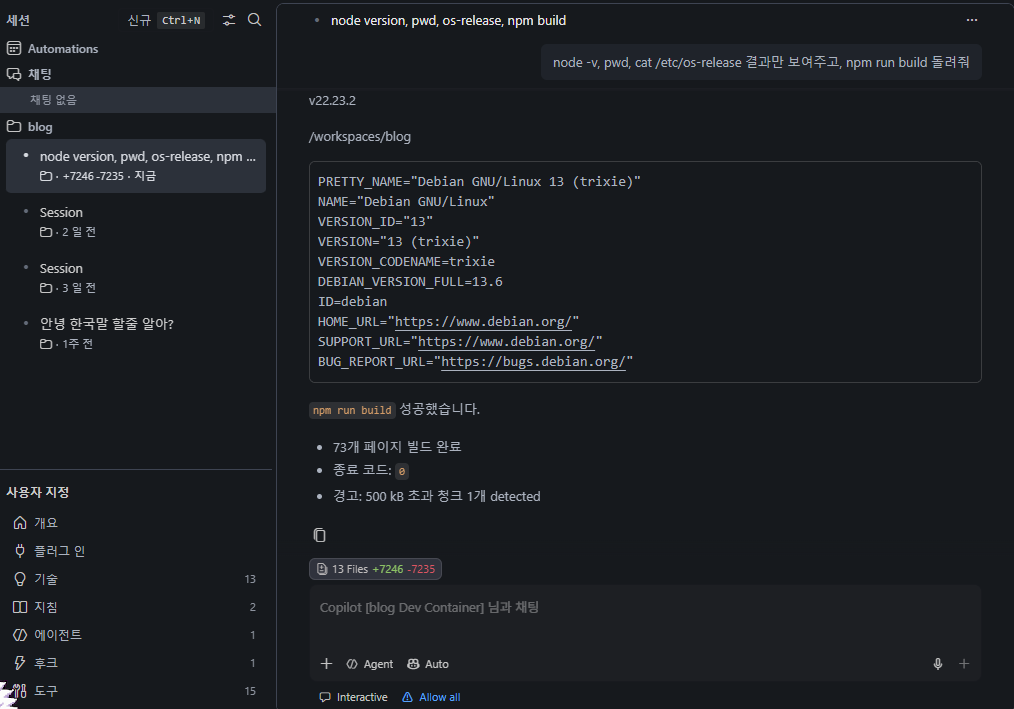Image resolution: width=1014 pixels, height=709 pixels.
Task: Open the session filter sliders icon
Action: click(229, 20)
